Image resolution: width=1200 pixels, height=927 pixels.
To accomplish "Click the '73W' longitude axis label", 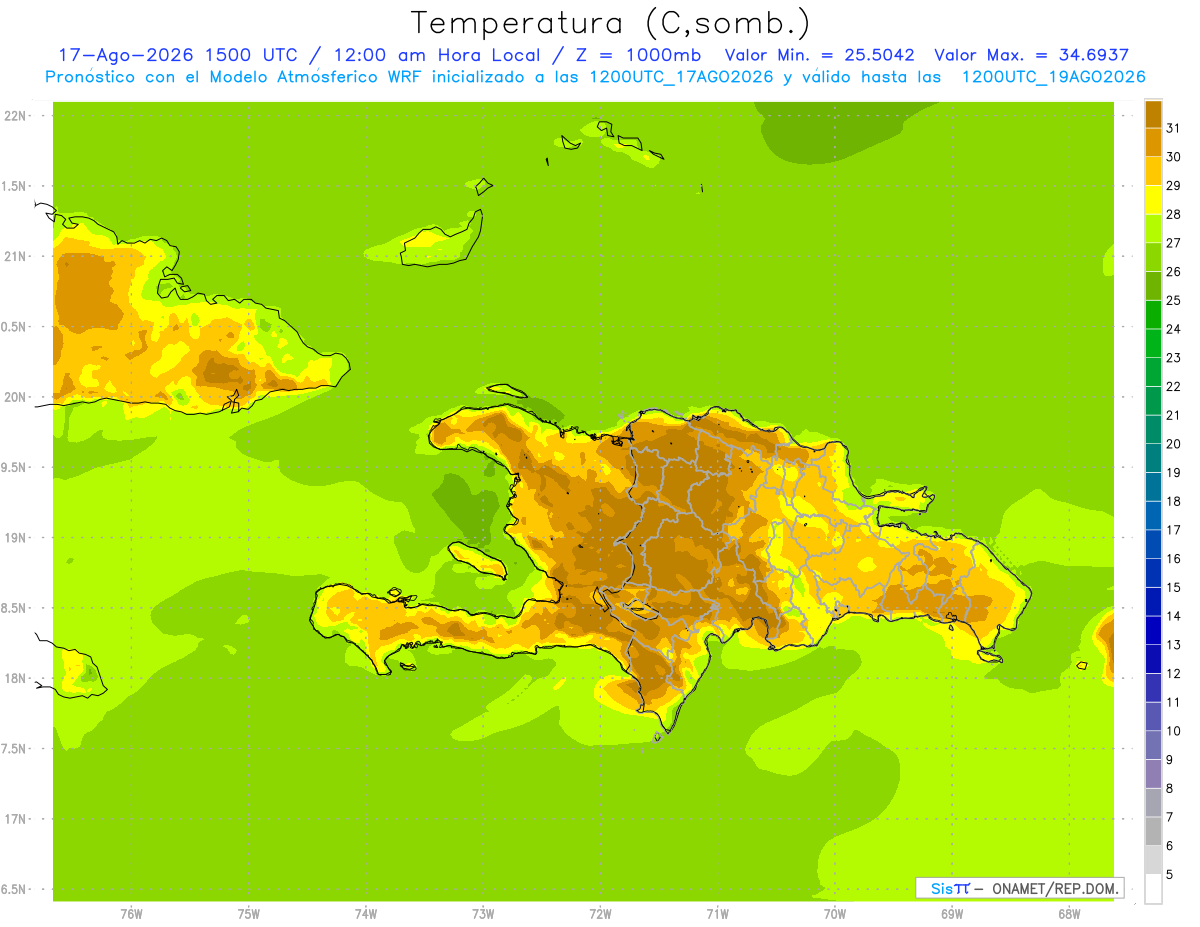I will coord(483,914).
